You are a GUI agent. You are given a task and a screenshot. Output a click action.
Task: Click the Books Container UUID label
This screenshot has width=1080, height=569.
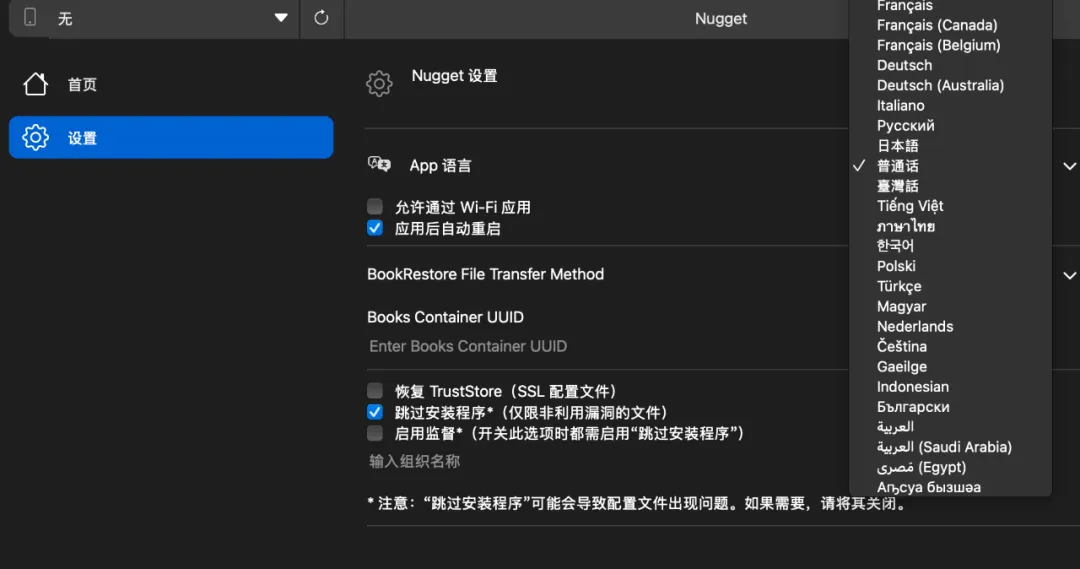point(445,317)
